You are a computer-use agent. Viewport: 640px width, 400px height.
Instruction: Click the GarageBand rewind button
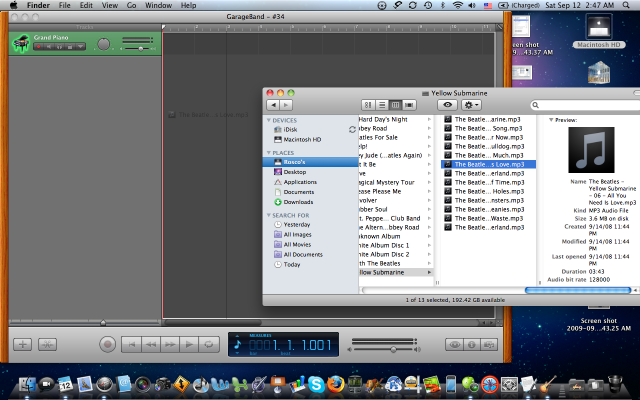pos(151,344)
